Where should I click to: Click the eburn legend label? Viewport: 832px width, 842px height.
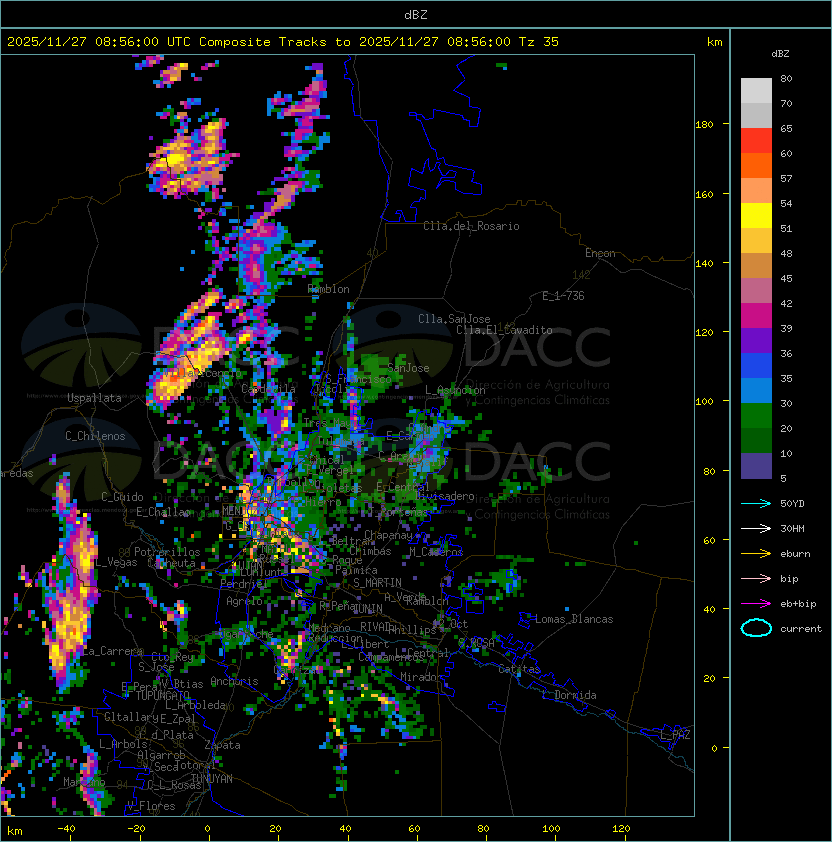[x=795, y=554]
